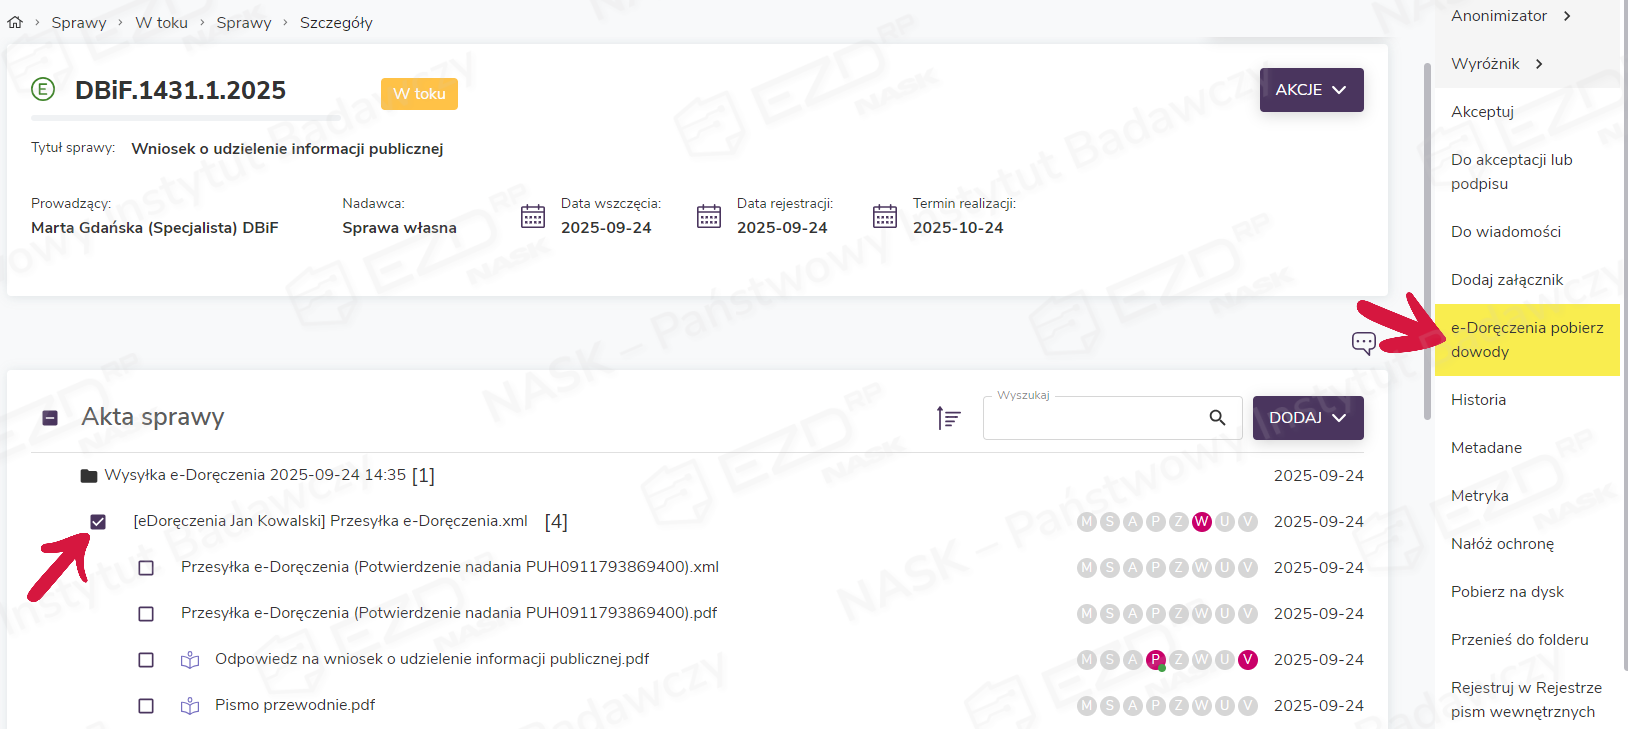Click the green E case type icon
The height and width of the screenshot is (729, 1628).
tap(43, 90)
